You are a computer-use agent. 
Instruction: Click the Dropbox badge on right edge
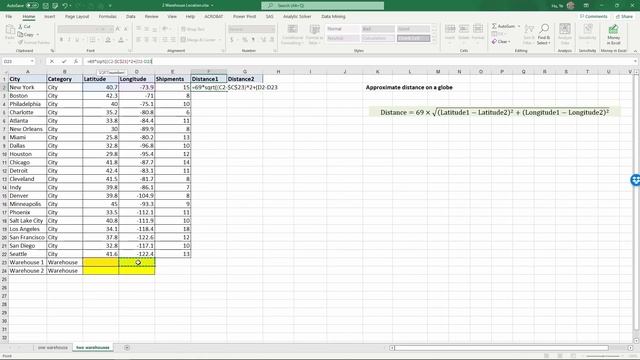coord(636,180)
